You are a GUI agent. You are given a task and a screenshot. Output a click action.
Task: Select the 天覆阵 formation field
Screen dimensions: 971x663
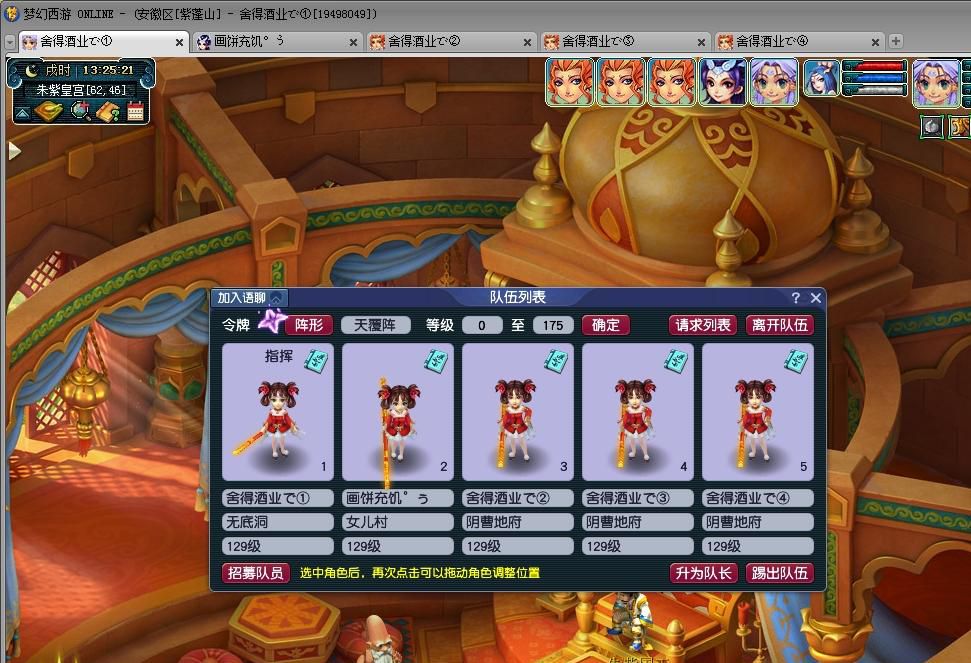coord(375,325)
